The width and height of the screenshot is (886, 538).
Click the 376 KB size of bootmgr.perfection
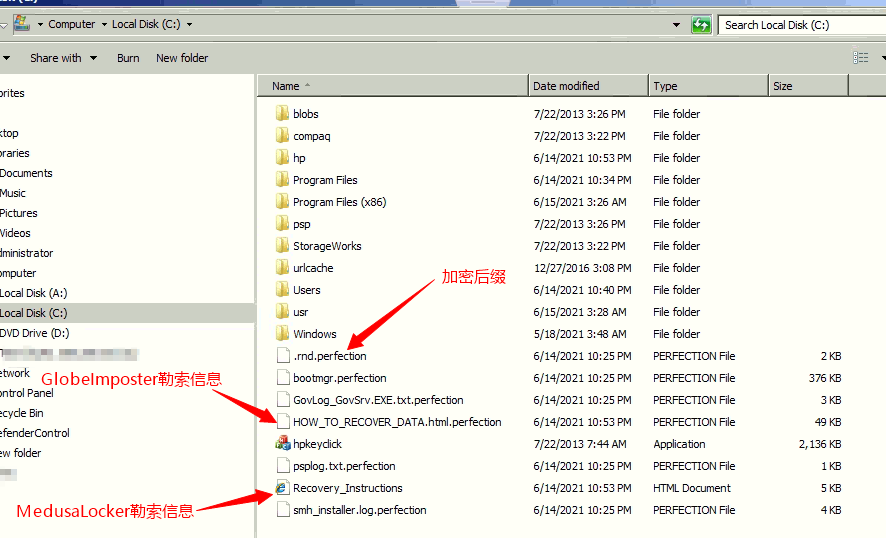tap(824, 378)
